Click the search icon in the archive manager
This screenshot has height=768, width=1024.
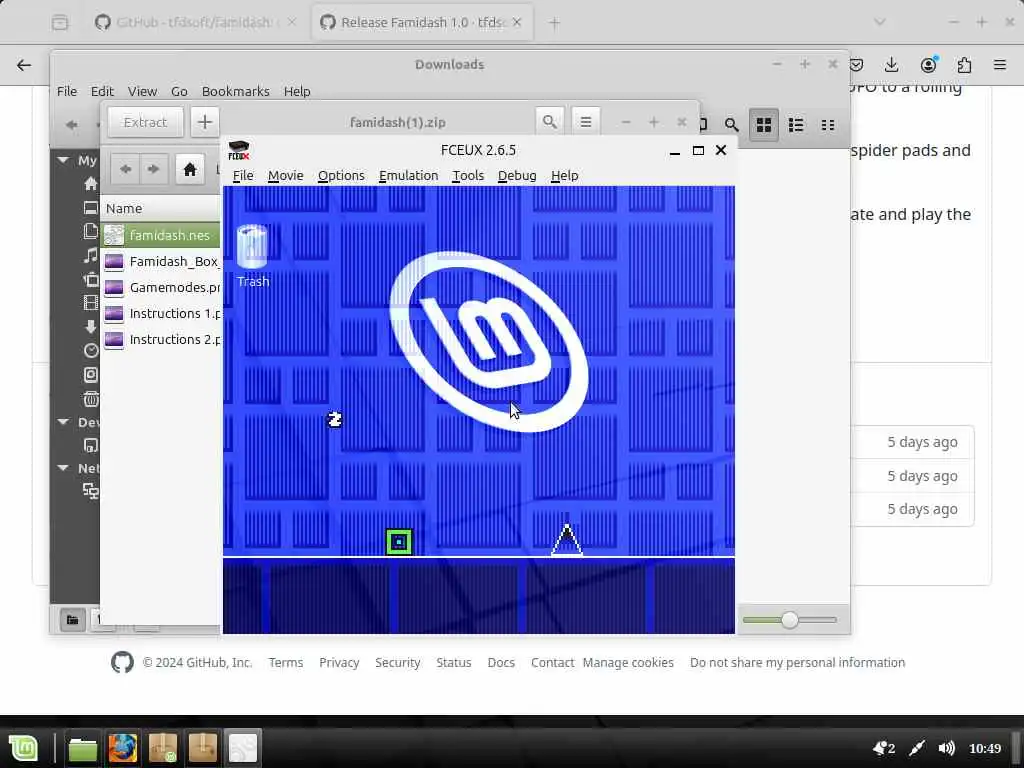(x=550, y=122)
